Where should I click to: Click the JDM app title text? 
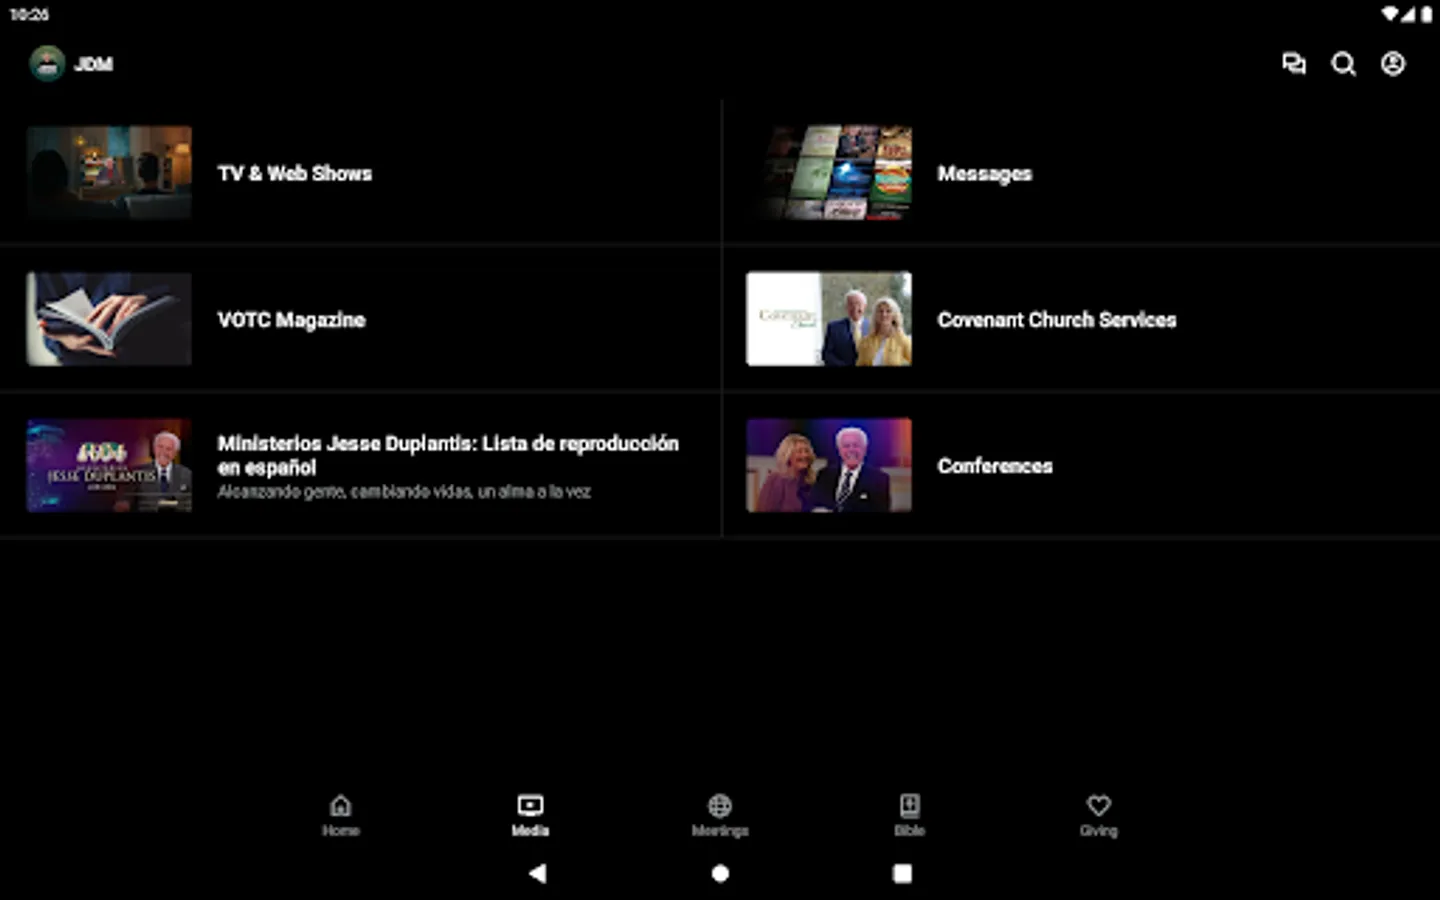pyautogui.click(x=94, y=64)
